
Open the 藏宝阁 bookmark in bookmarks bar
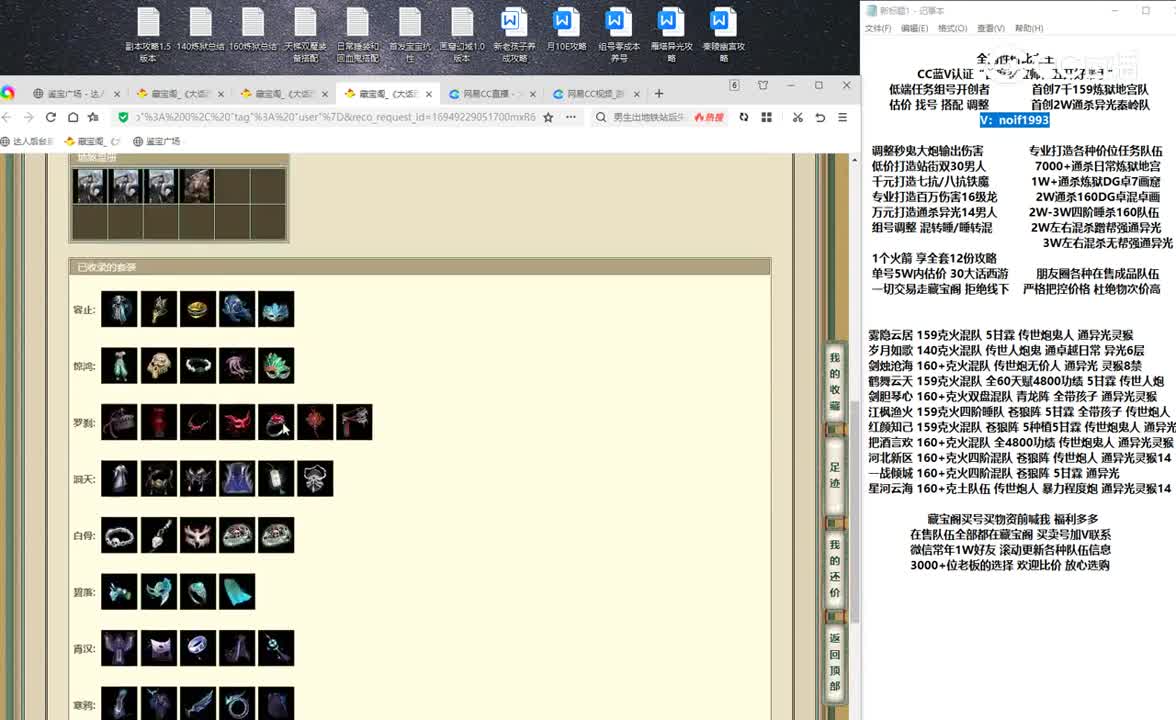click(92, 141)
